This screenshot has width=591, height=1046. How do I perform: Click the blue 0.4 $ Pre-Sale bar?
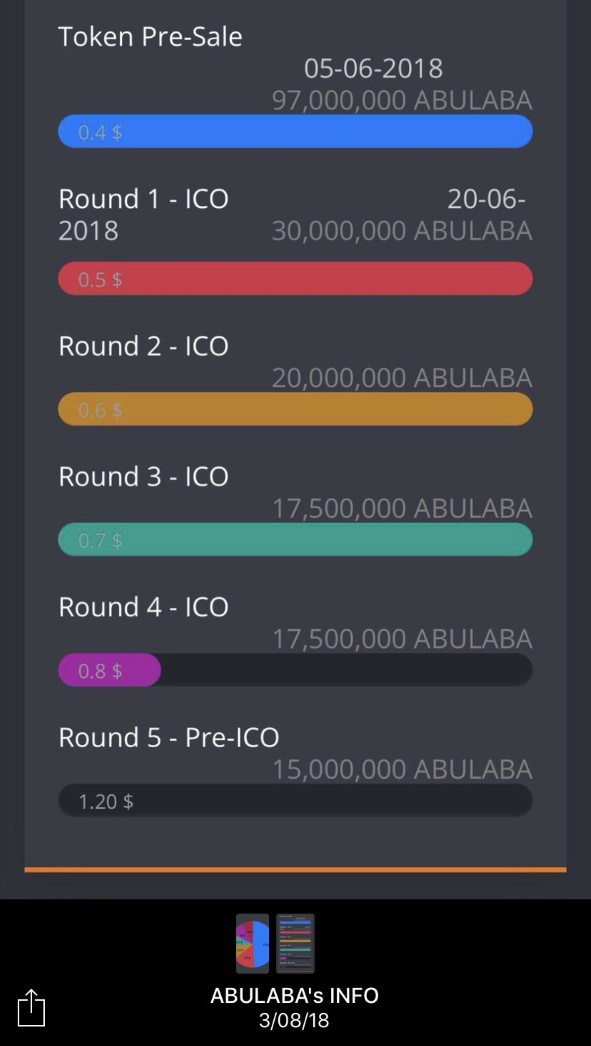pos(296,131)
